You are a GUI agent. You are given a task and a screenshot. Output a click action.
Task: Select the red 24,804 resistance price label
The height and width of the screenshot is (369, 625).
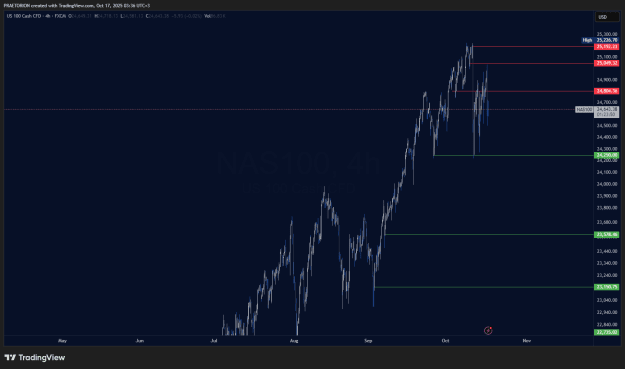pyautogui.click(x=606, y=91)
